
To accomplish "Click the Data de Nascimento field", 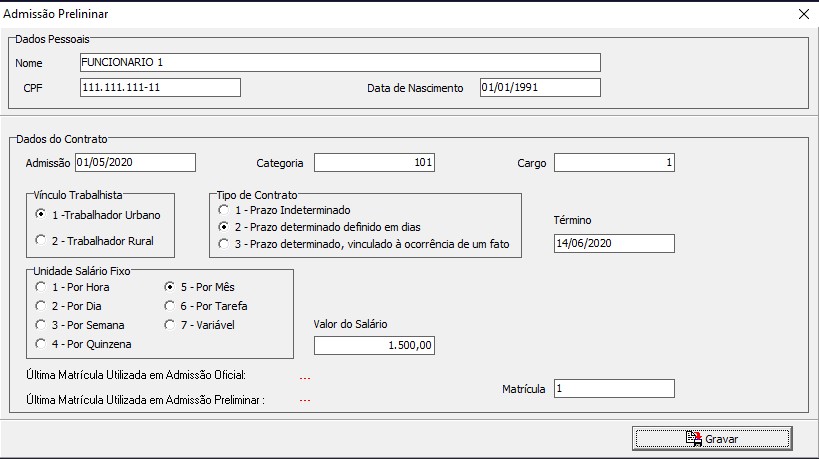I will [x=540, y=87].
